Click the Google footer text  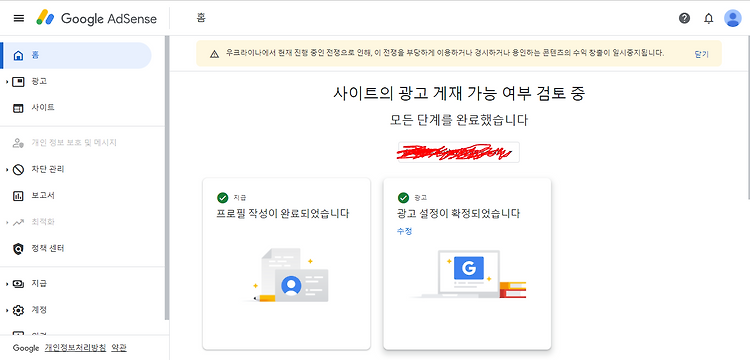point(26,348)
